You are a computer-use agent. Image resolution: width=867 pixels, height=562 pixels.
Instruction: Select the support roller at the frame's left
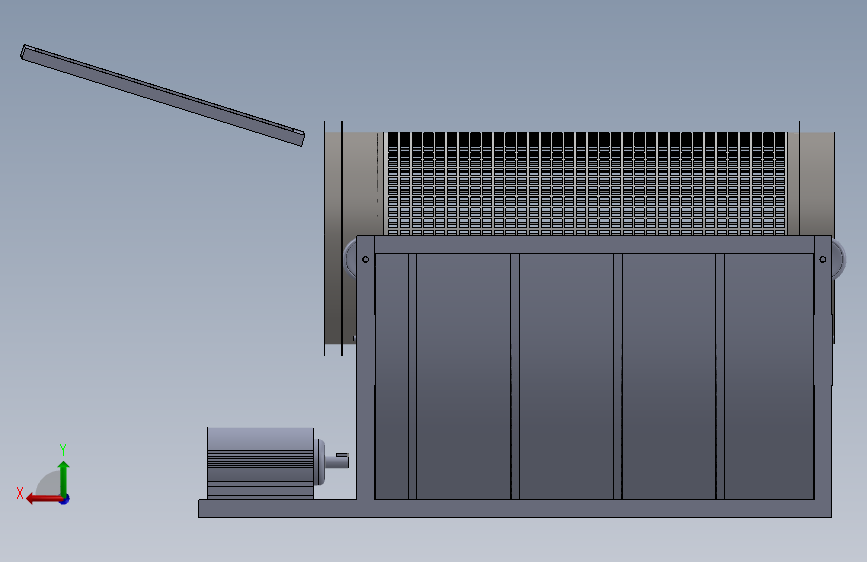[x=350, y=259]
